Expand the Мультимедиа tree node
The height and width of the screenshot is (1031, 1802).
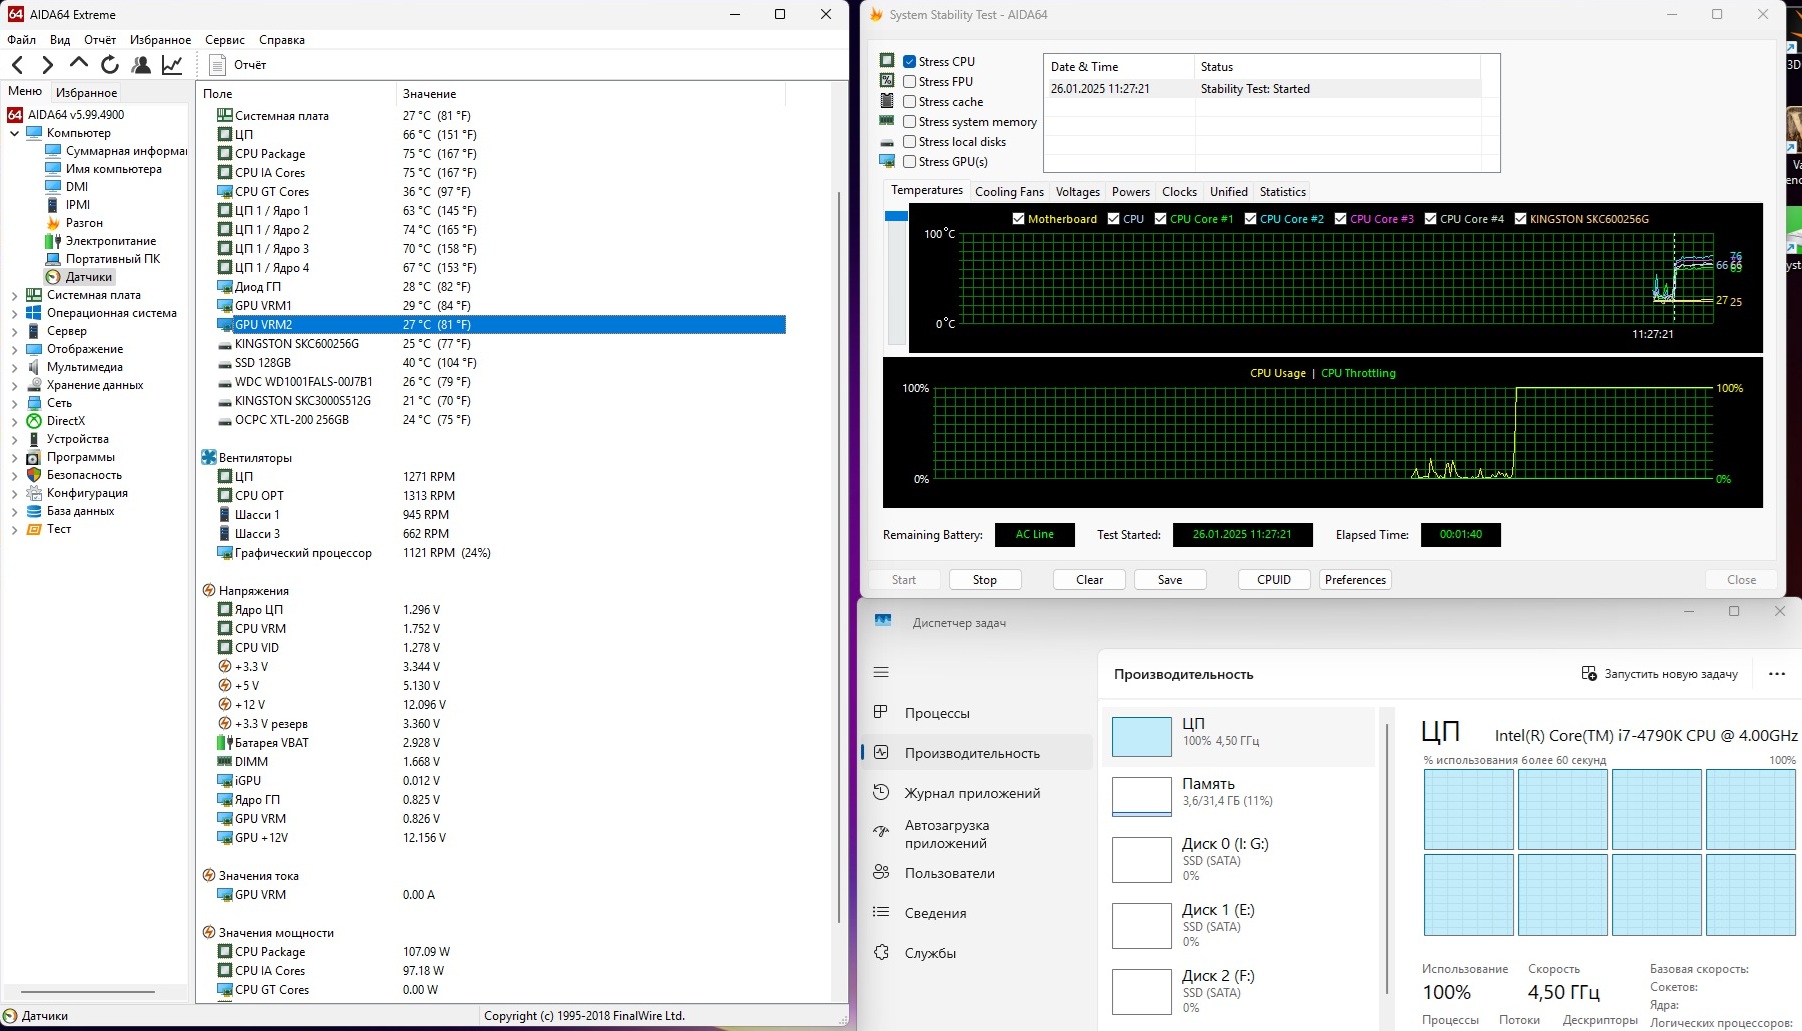coord(14,367)
